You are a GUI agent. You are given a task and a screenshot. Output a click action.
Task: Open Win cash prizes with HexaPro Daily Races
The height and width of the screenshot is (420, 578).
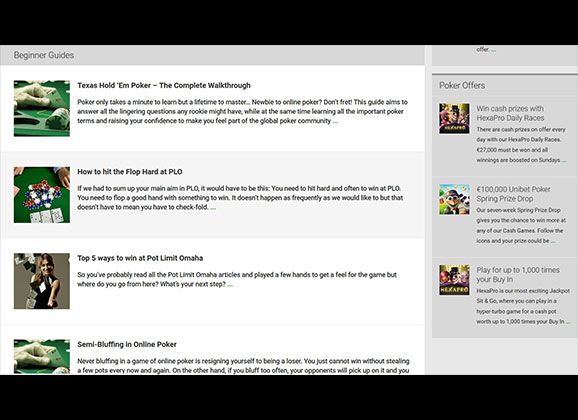tap(510, 113)
